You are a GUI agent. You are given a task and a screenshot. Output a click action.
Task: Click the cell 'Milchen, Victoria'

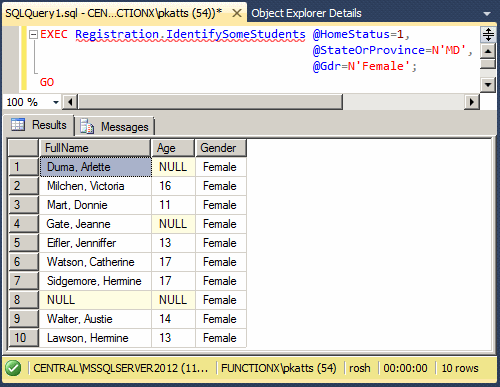(x=95, y=186)
